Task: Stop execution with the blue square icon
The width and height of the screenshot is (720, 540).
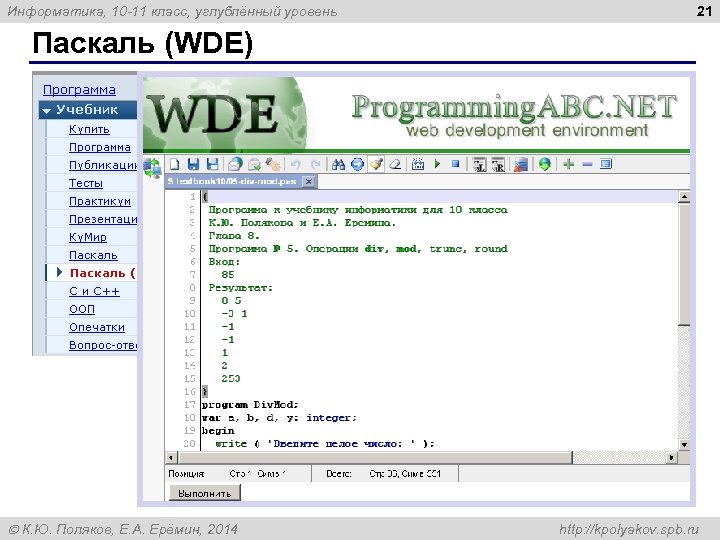Action: [456, 163]
